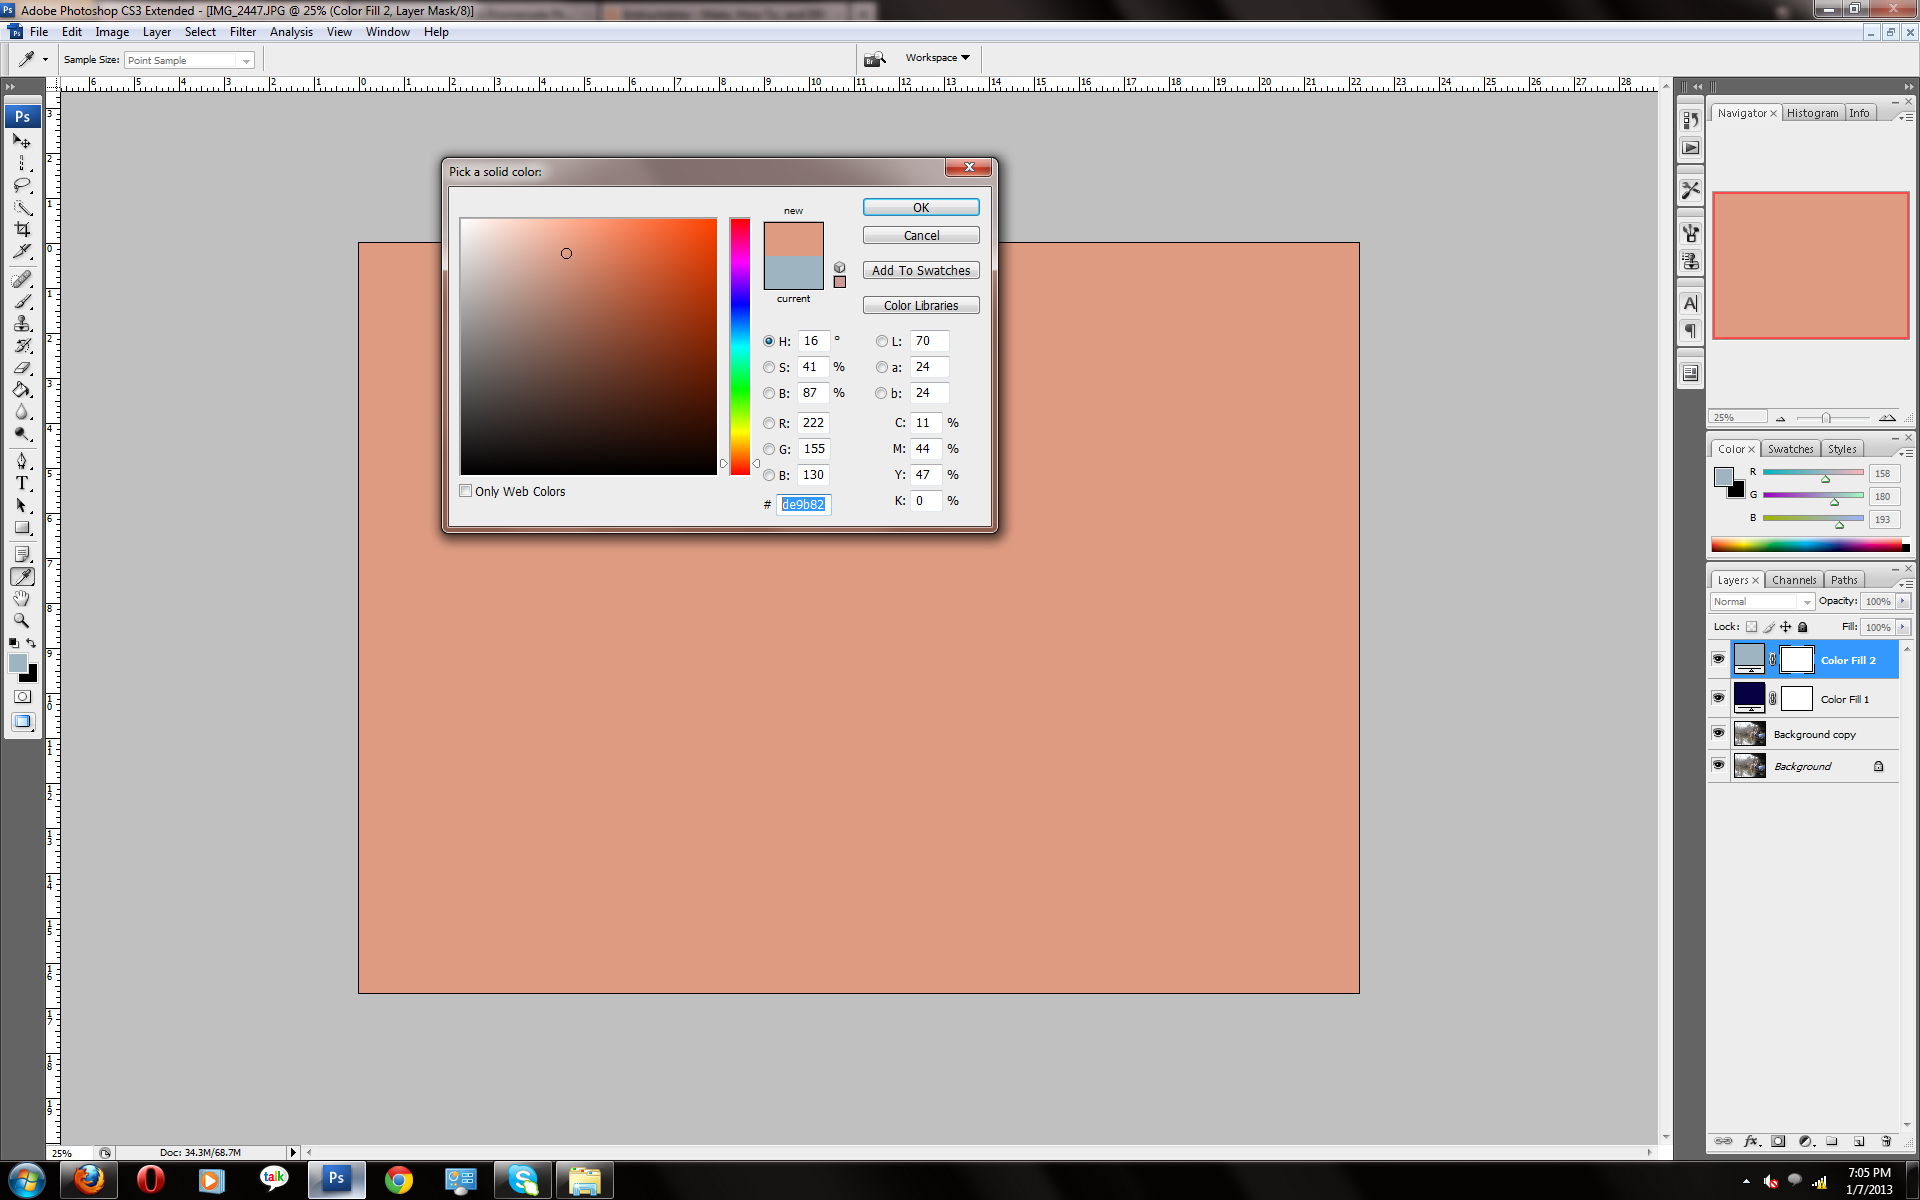
Task: Click the add layer mask icon
Action: (1778, 1141)
